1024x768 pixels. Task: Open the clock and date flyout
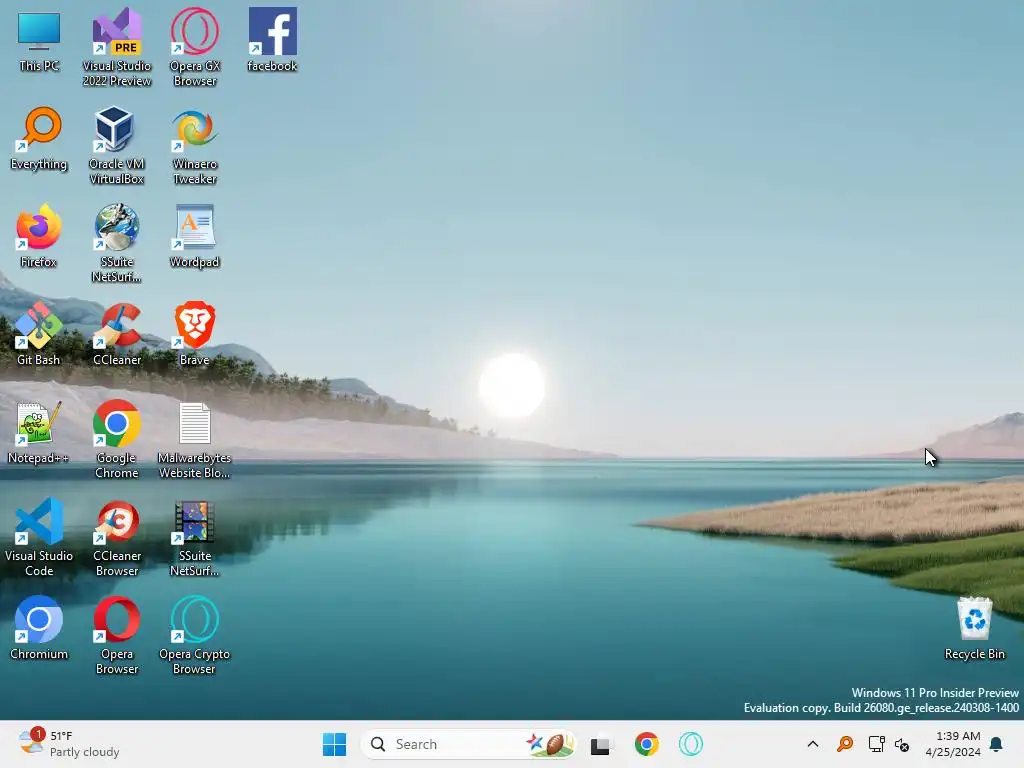coord(953,744)
